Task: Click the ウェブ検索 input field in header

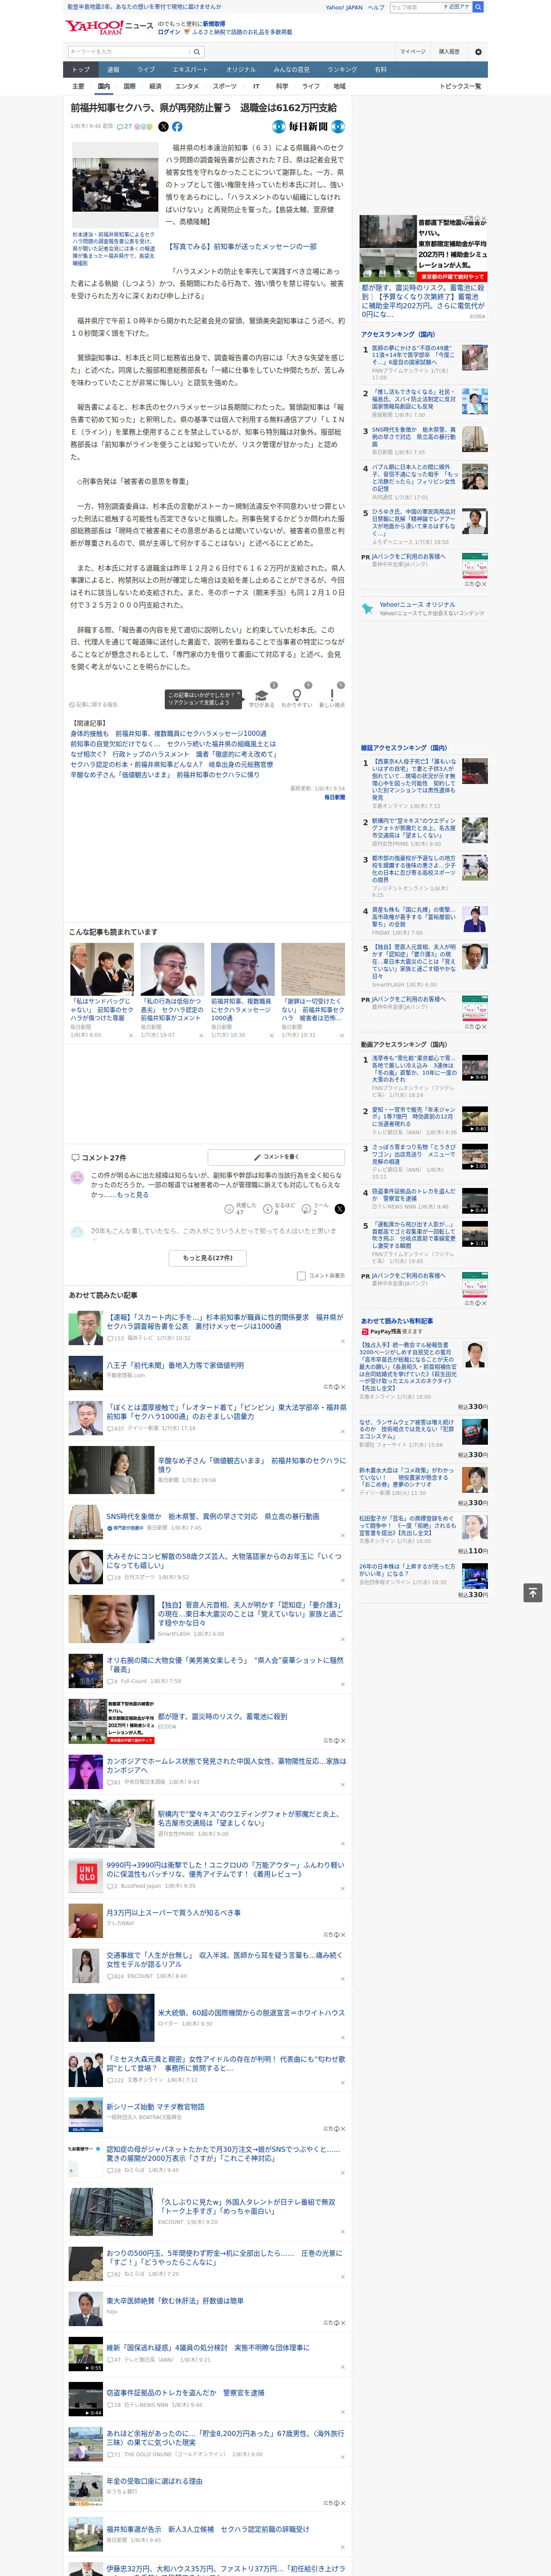Action: tap(416, 7)
